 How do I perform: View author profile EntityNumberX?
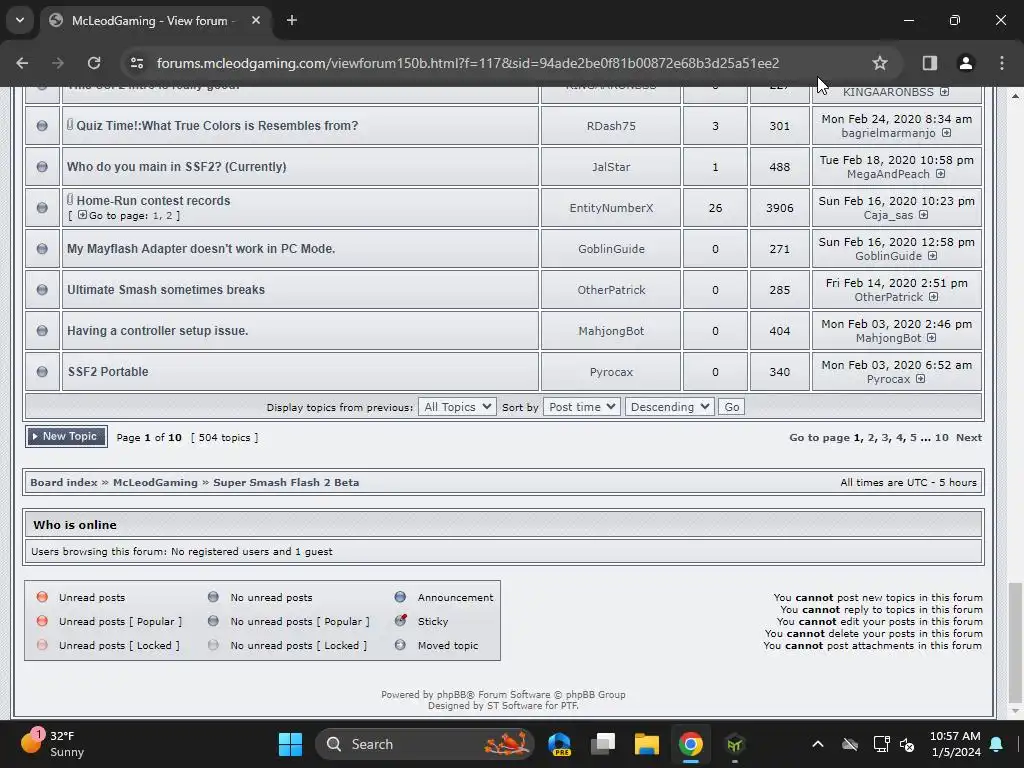[611, 208]
